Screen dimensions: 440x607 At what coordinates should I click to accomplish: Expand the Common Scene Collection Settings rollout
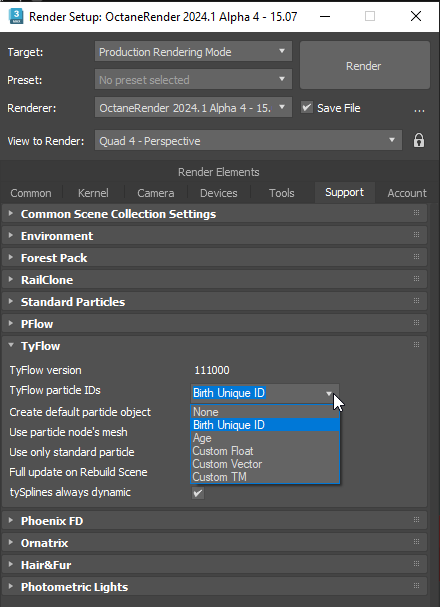click(11, 213)
